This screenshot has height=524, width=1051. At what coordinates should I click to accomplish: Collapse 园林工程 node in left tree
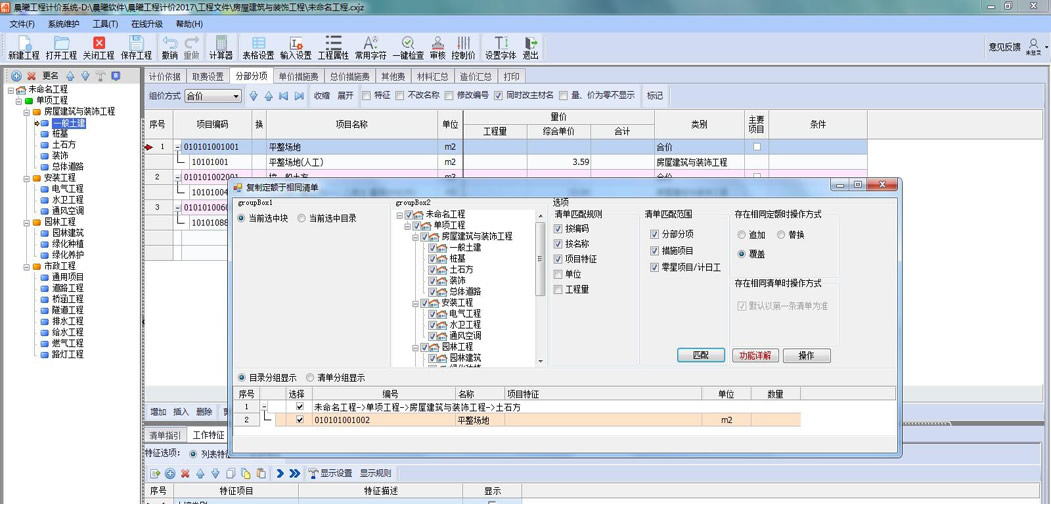coord(27,222)
